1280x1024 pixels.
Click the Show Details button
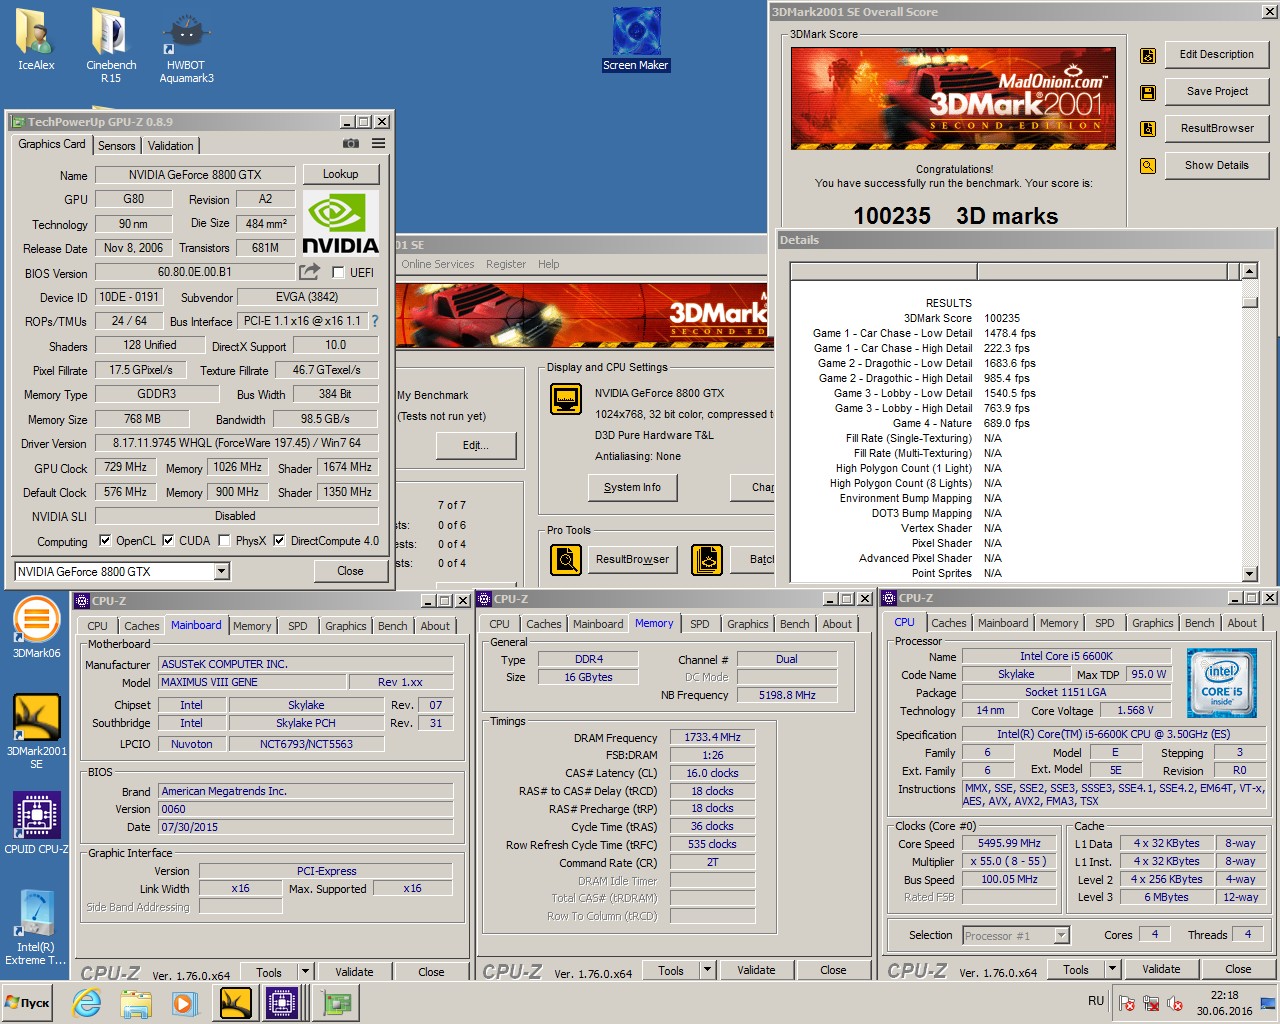pyautogui.click(x=1217, y=165)
